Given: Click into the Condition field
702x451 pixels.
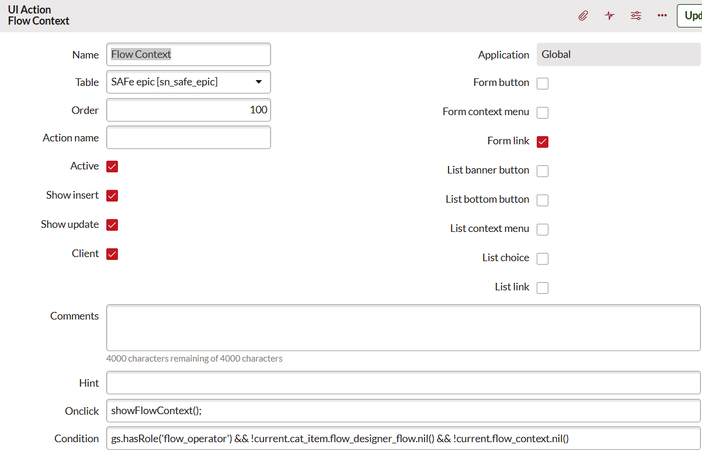Looking at the screenshot, I should [x=403, y=438].
